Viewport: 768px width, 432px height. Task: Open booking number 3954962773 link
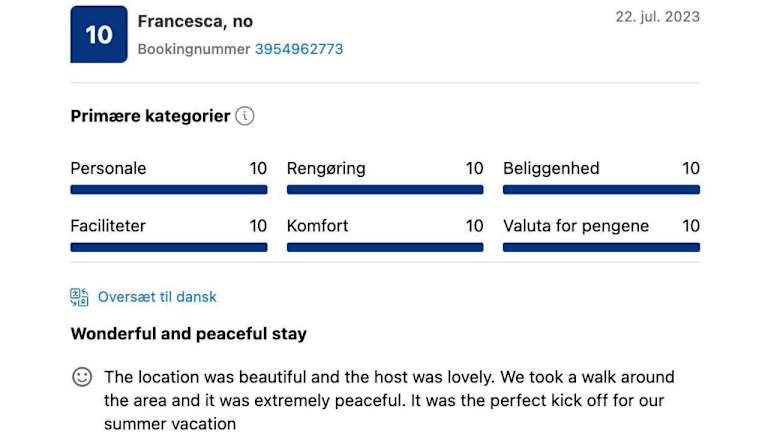298,49
